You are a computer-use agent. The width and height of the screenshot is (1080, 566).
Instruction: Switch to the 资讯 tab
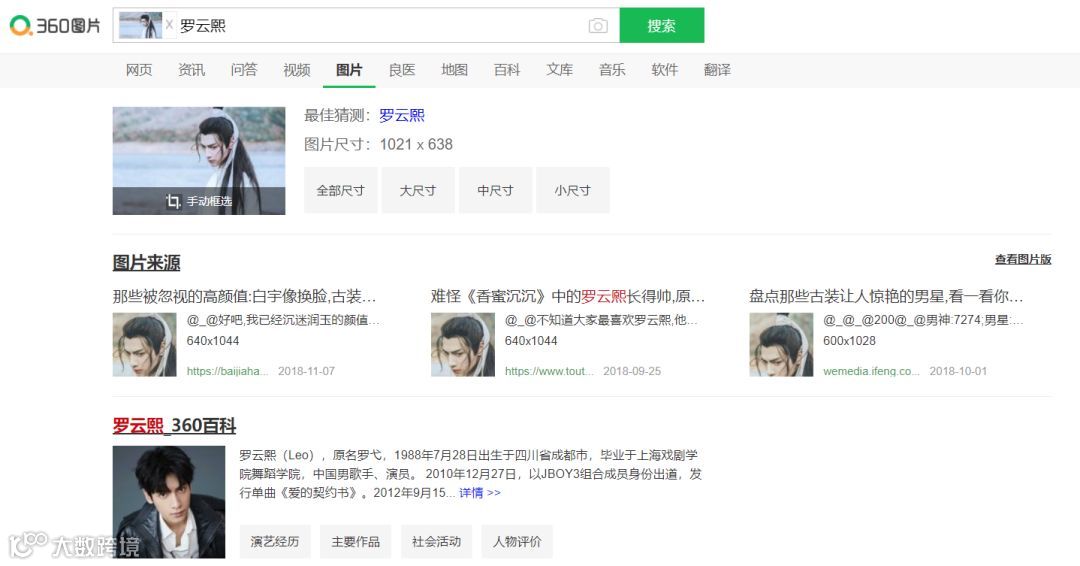pos(191,70)
